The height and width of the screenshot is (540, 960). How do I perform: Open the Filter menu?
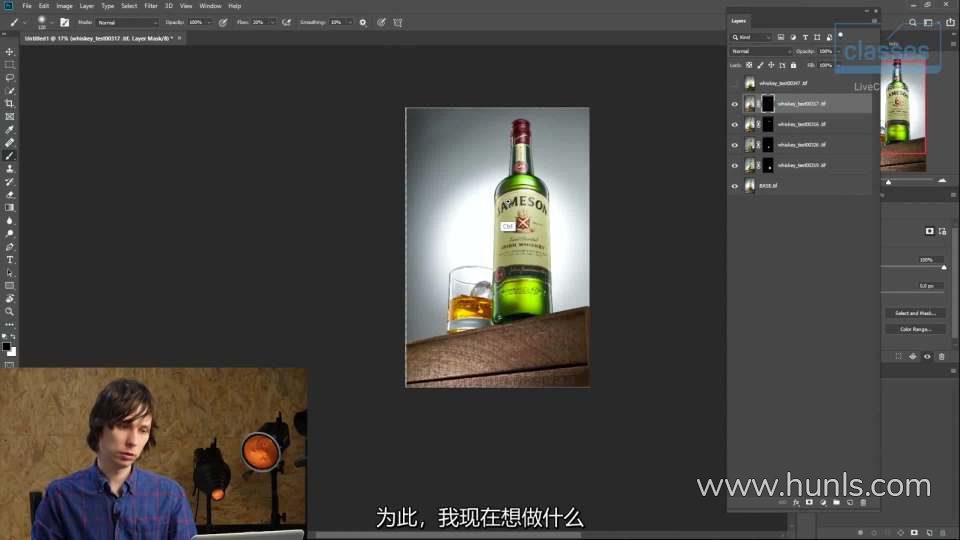coord(151,6)
